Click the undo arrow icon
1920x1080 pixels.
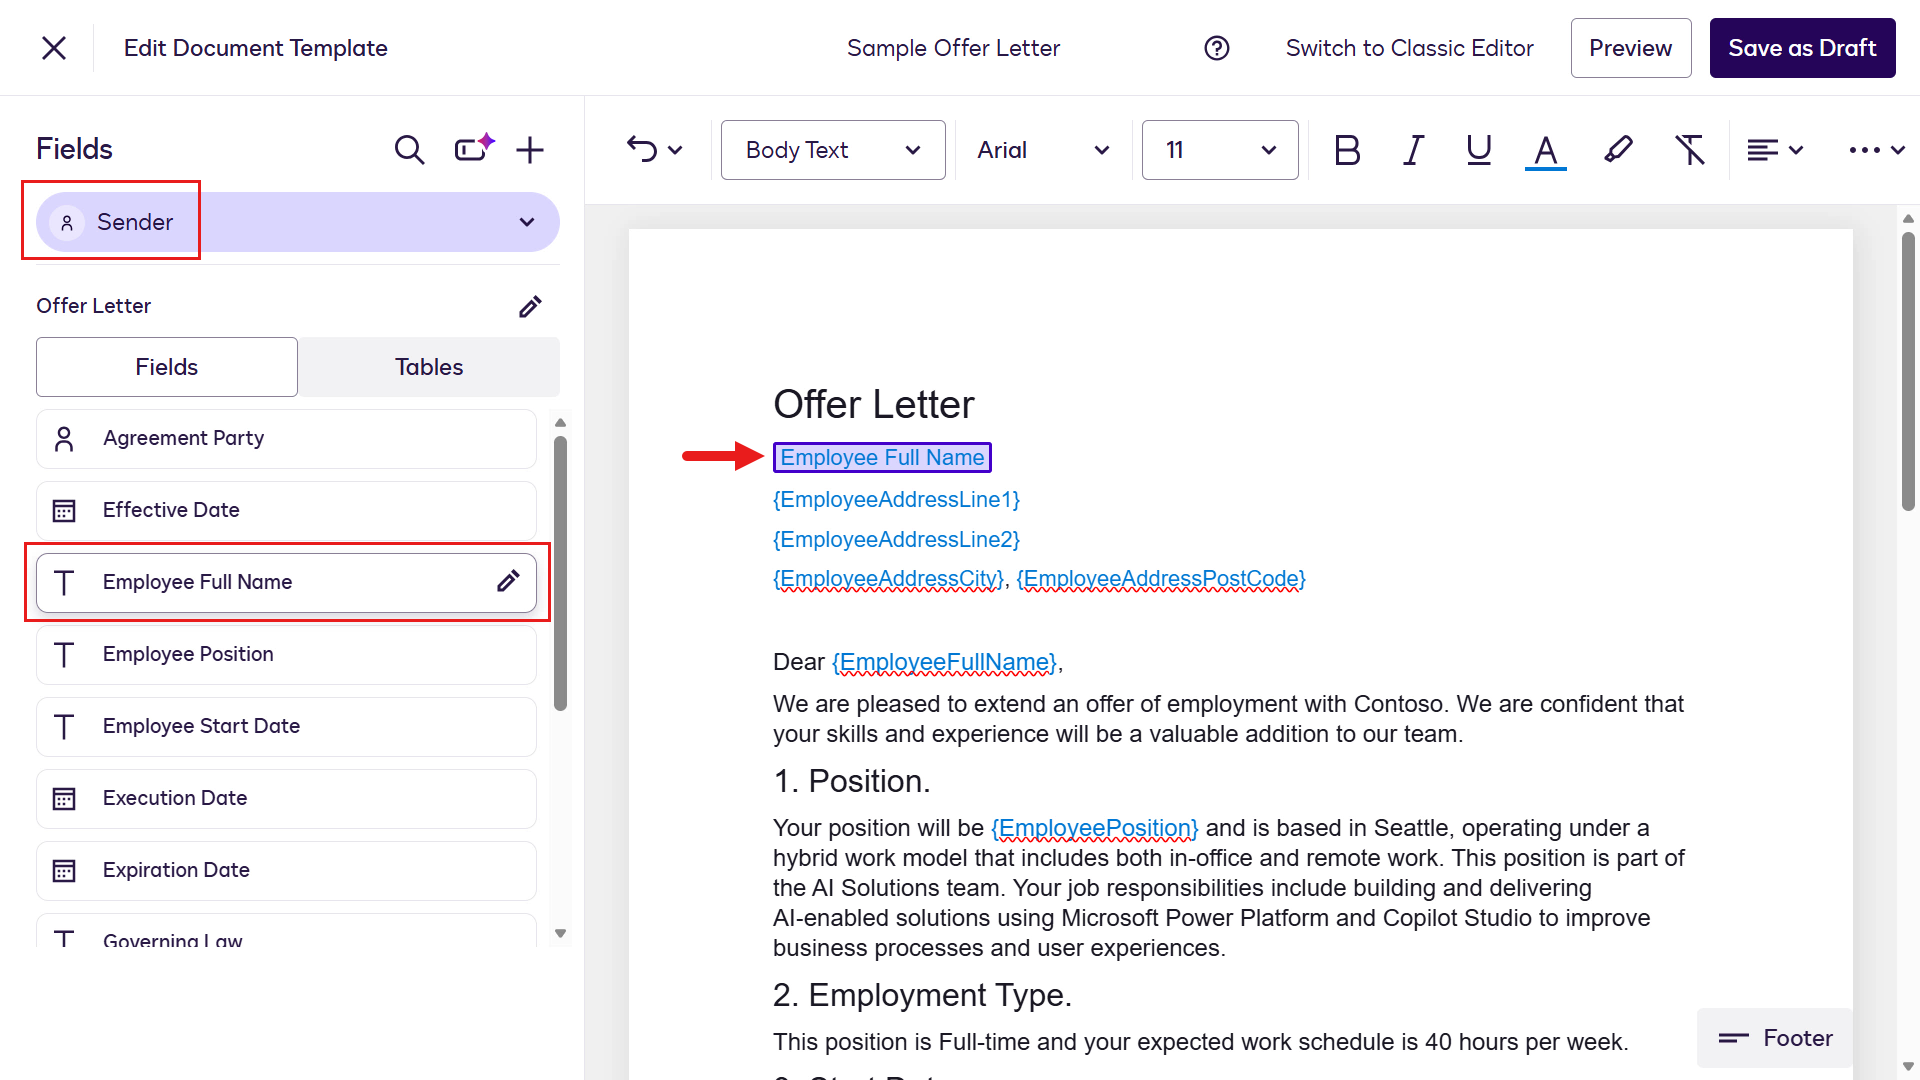[x=642, y=150]
